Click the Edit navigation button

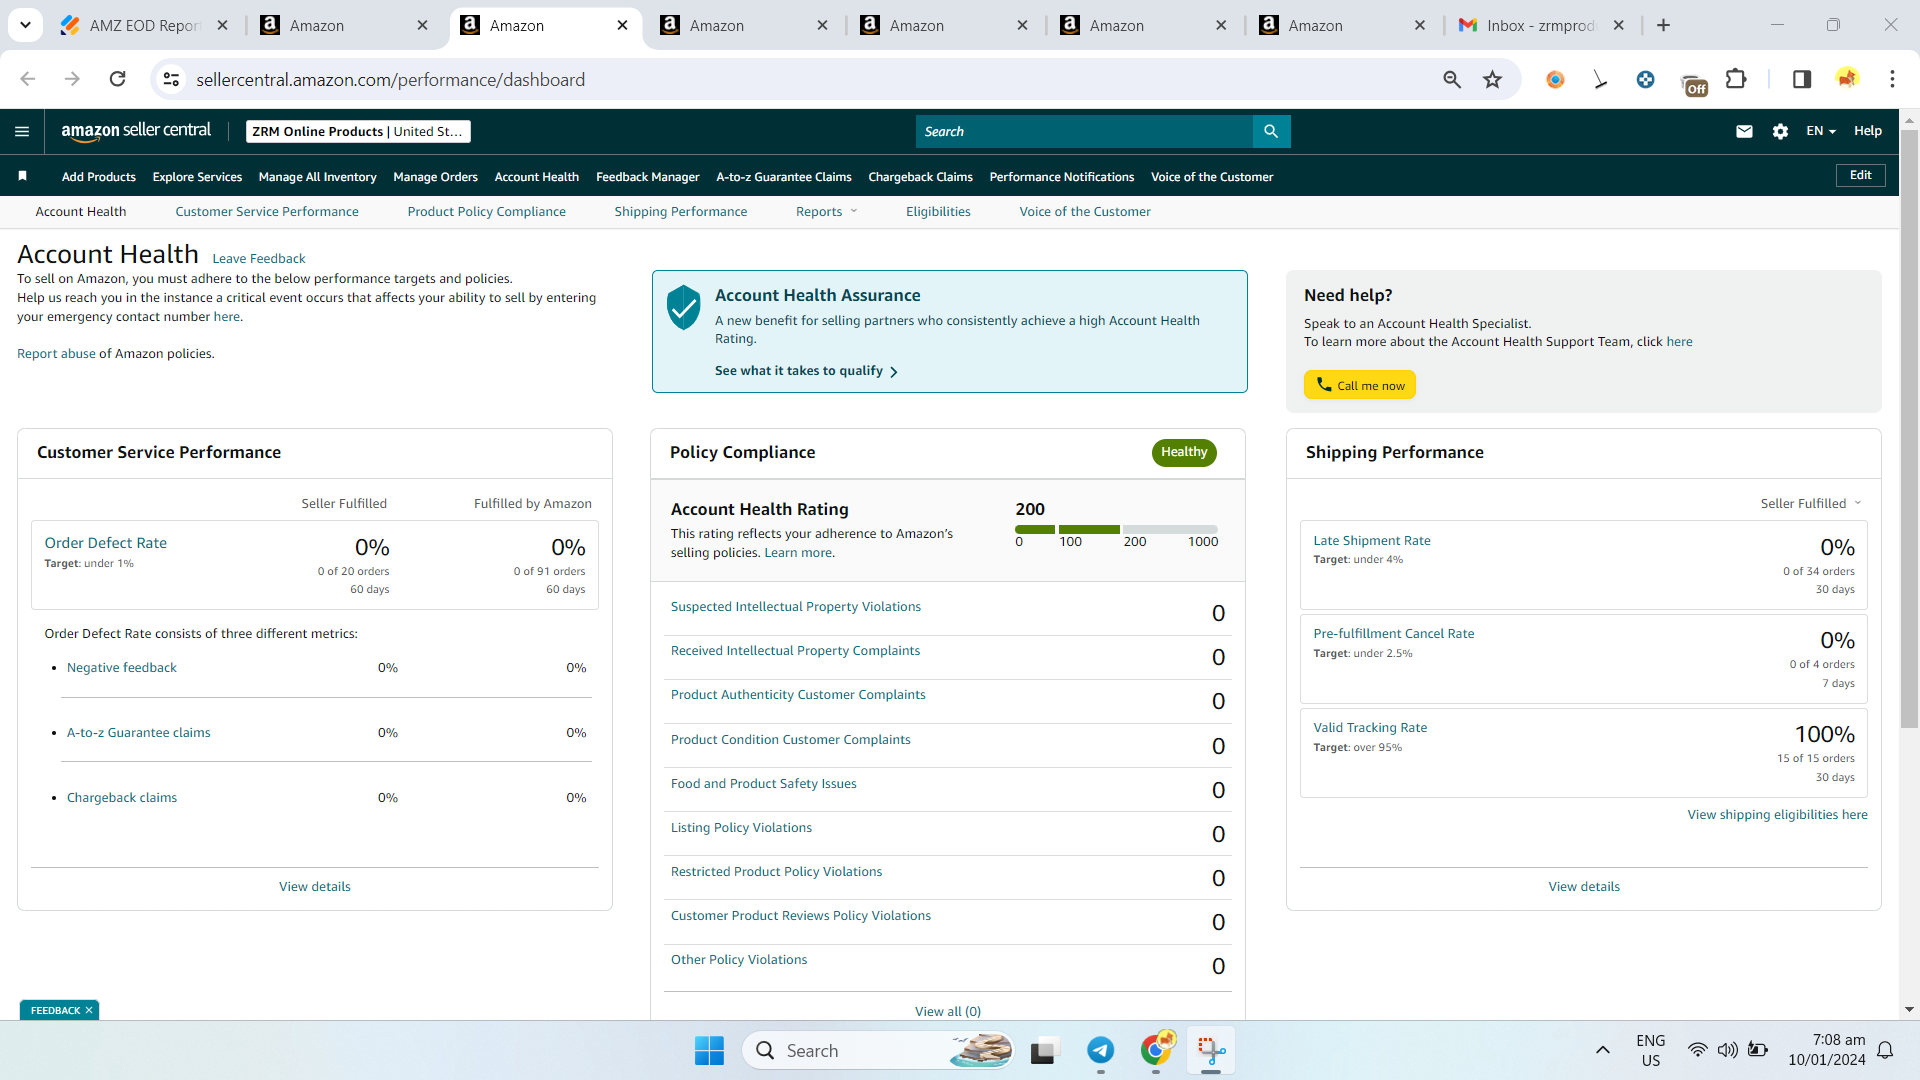(x=1860, y=175)
